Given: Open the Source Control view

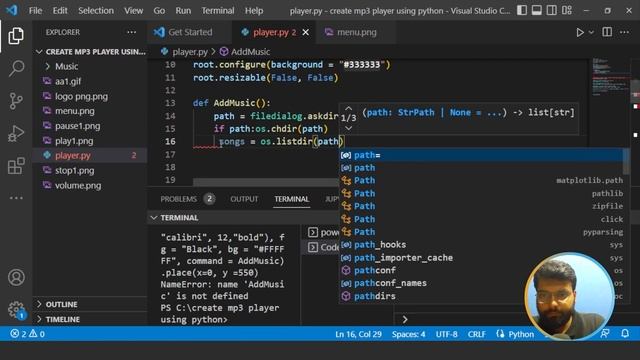Looking at the screenshot, I should point(16,101).
